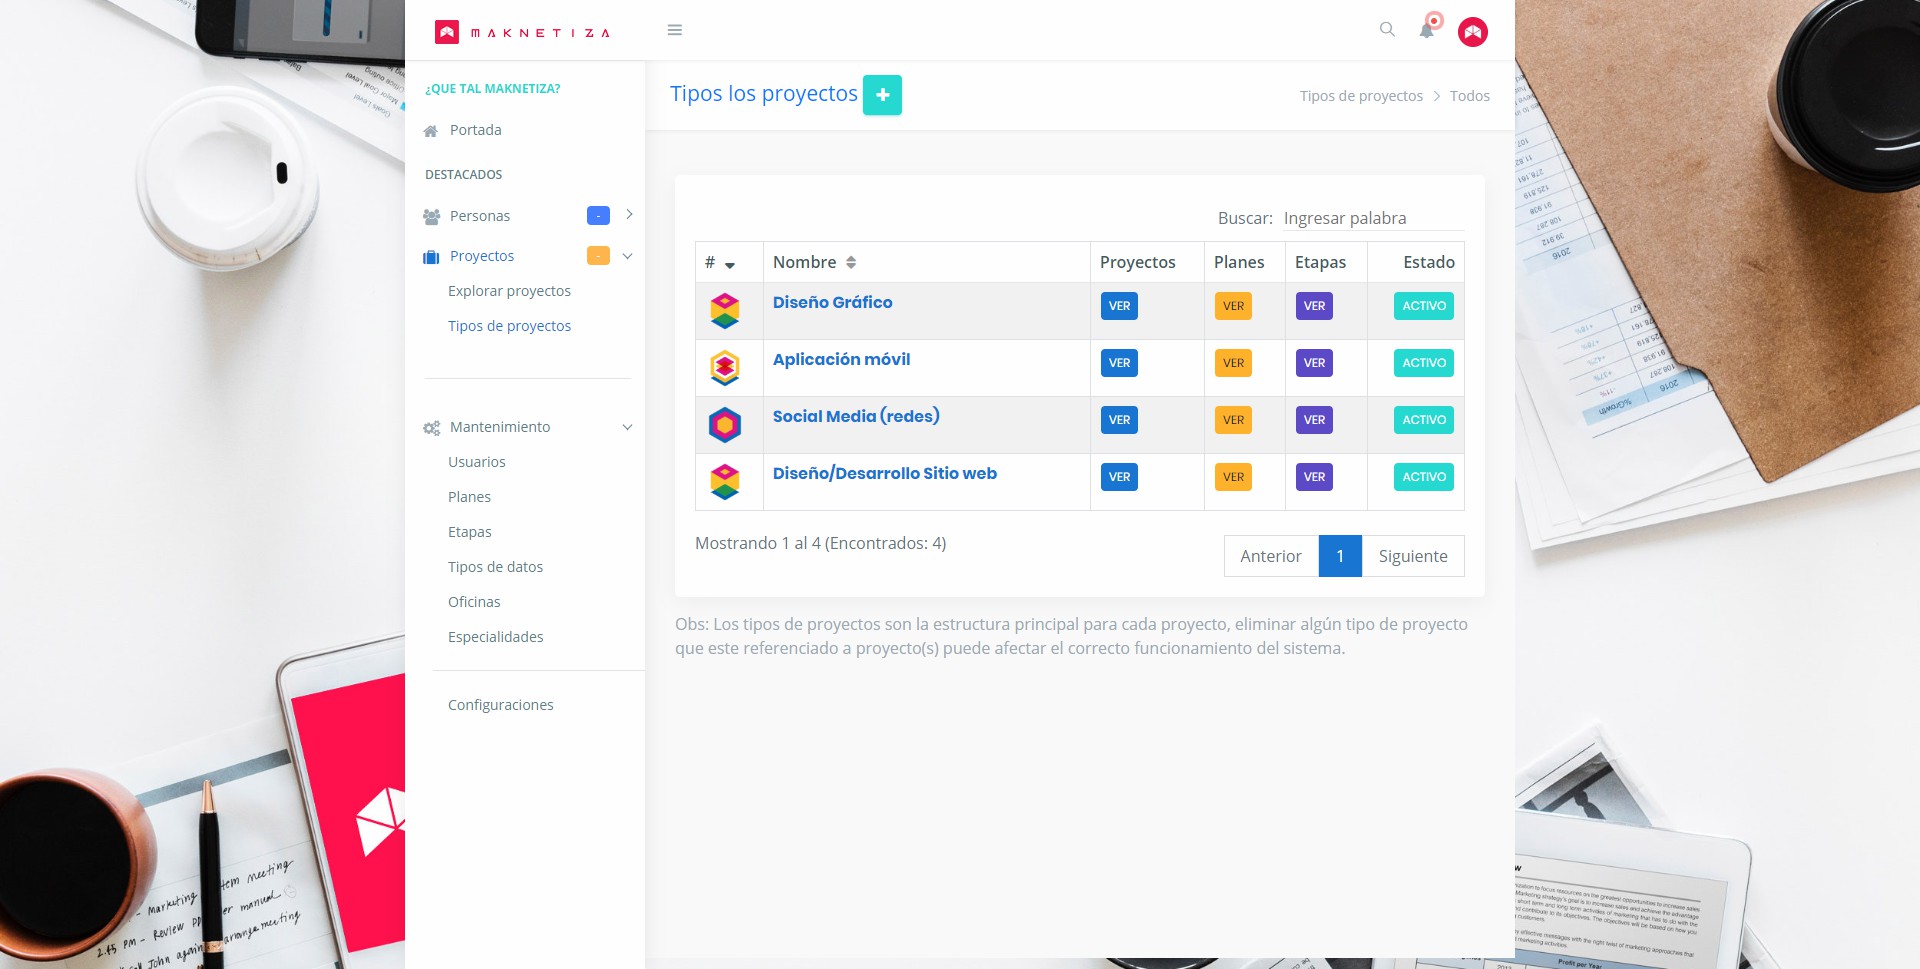Viewport: 1920px width, 969px height.
Task: Open Oficinas in the sidebar
Action: [x=474, y=602]
